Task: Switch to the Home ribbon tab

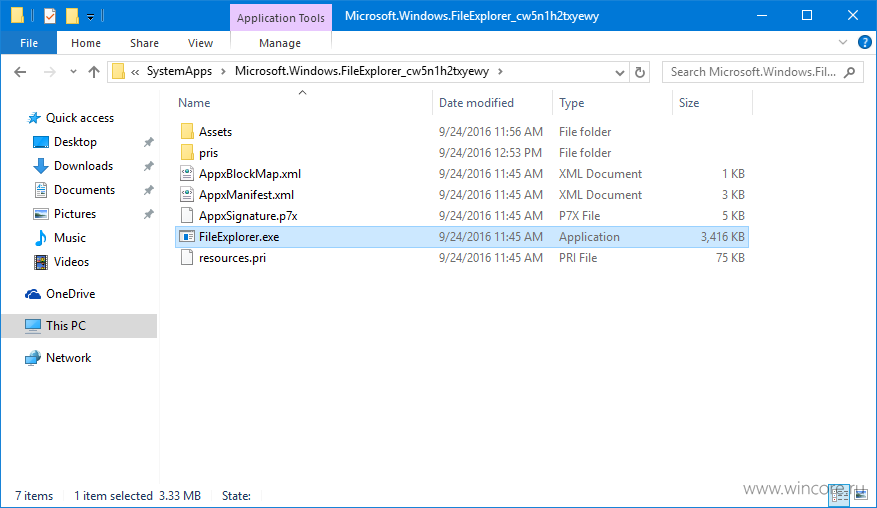Action: point(86,43)
